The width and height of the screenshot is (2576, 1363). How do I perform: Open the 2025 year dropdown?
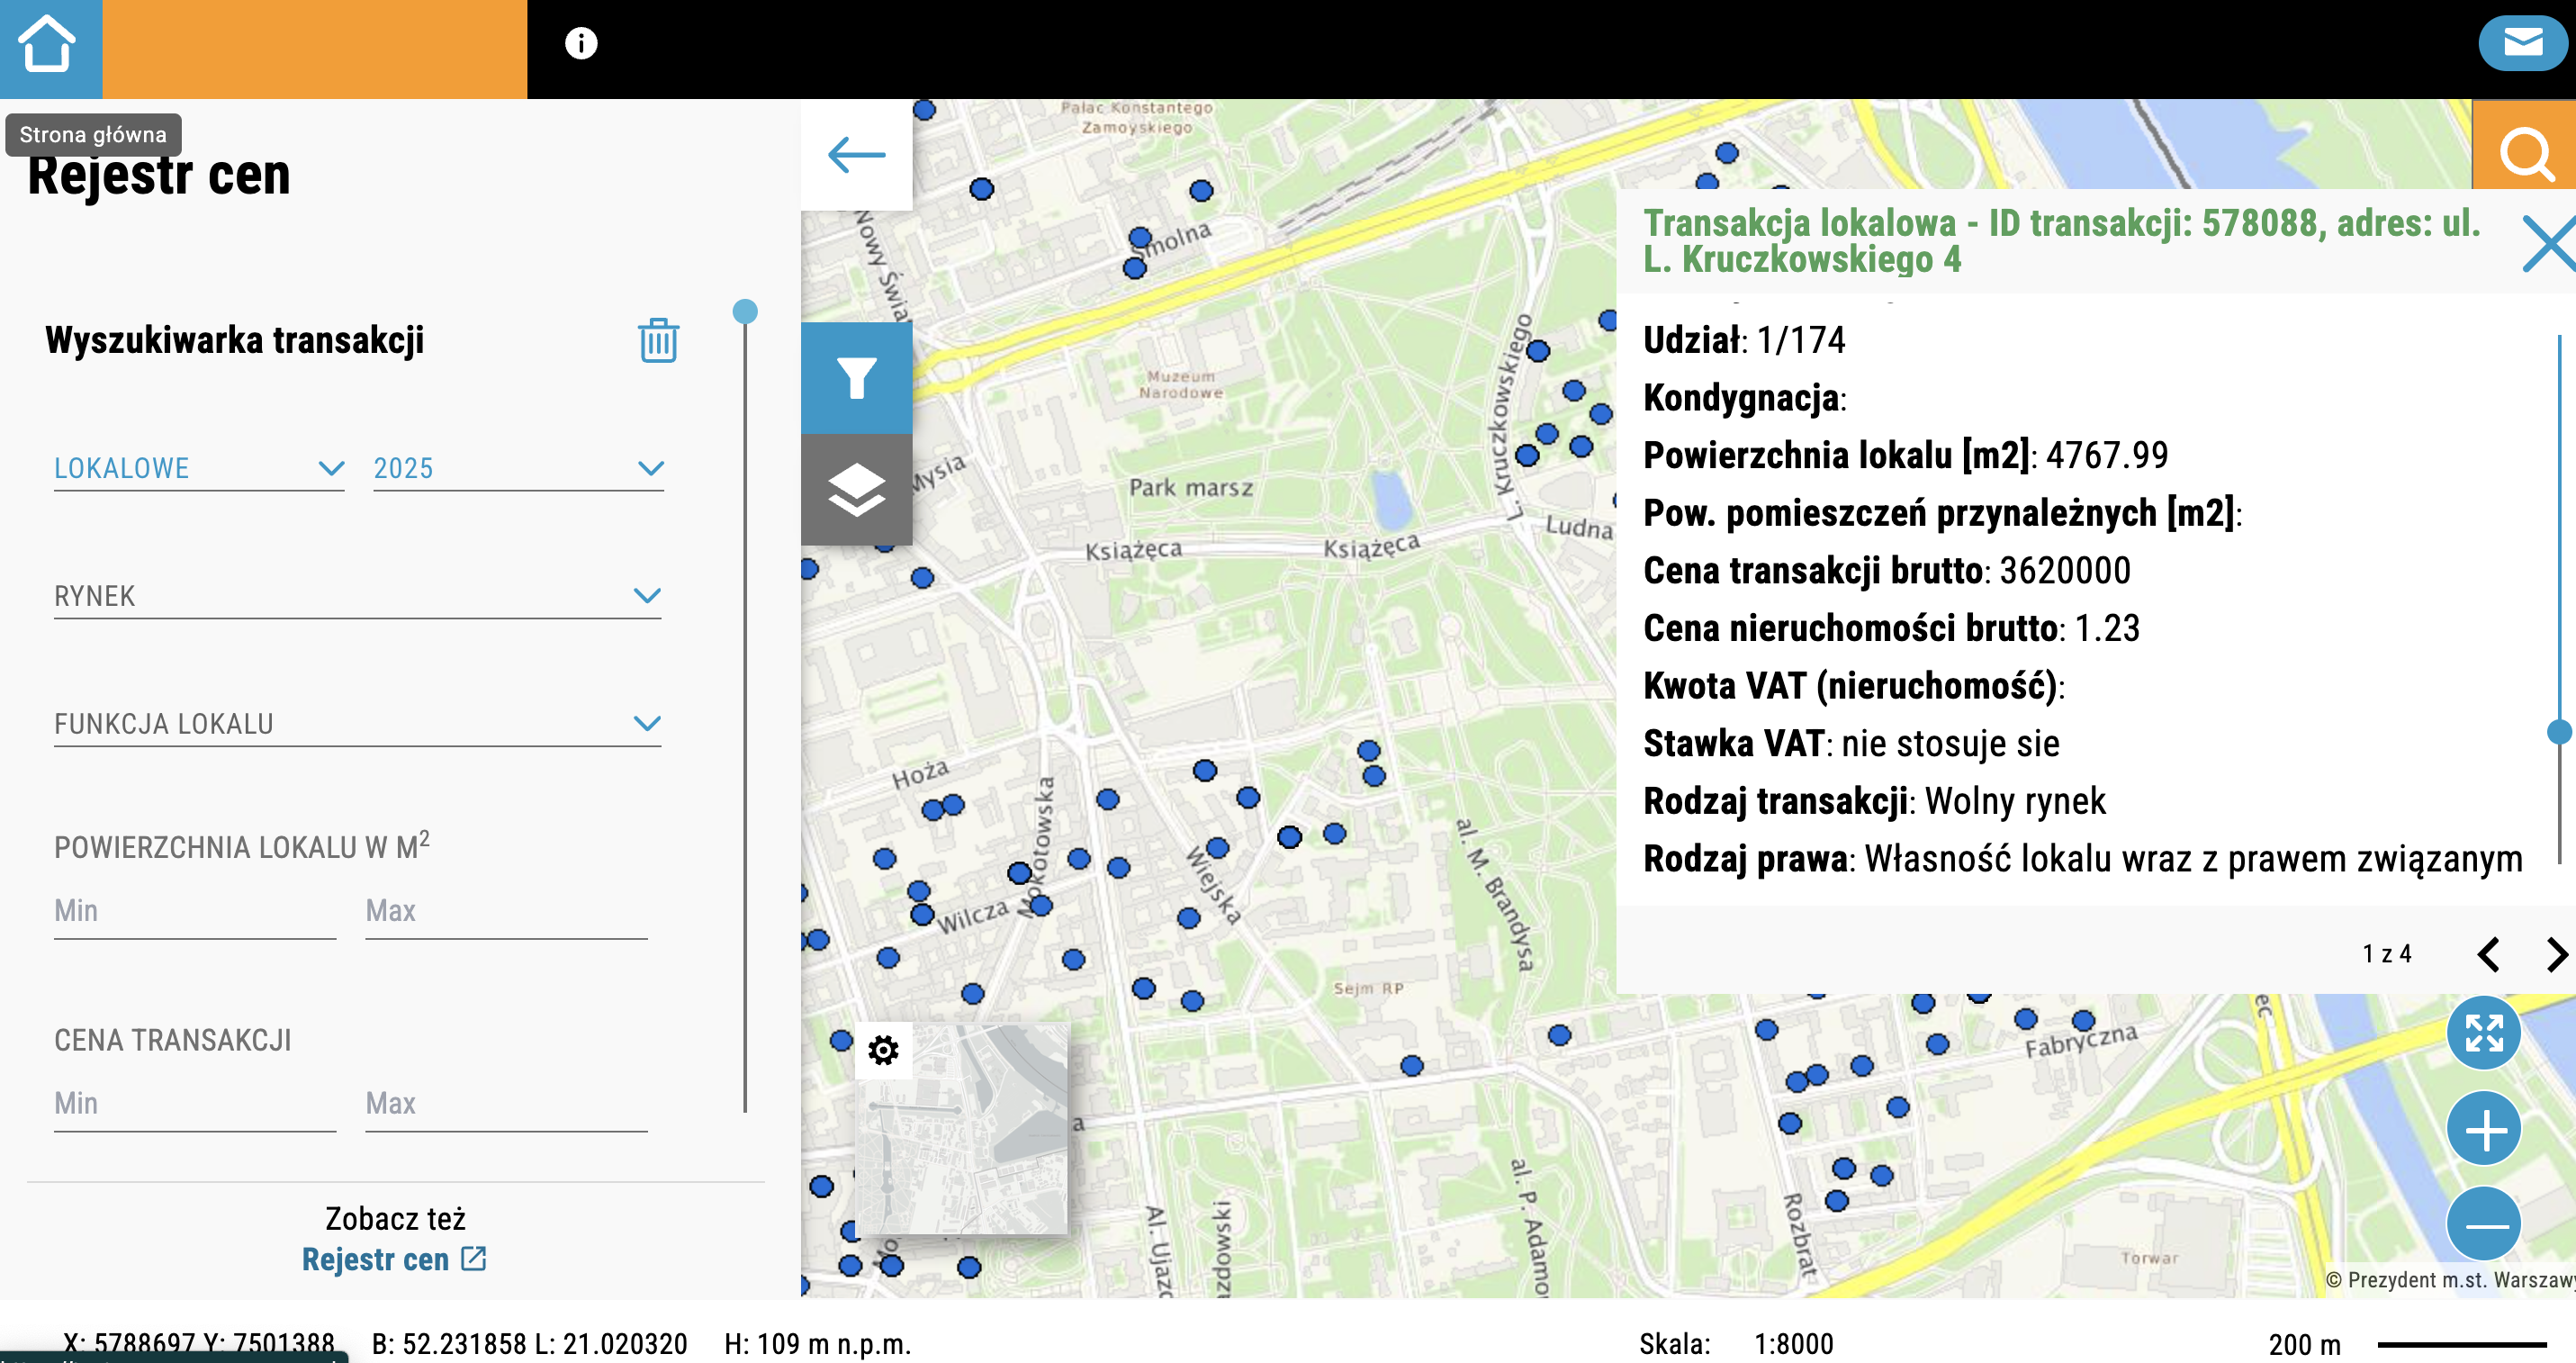pos(517,468)
